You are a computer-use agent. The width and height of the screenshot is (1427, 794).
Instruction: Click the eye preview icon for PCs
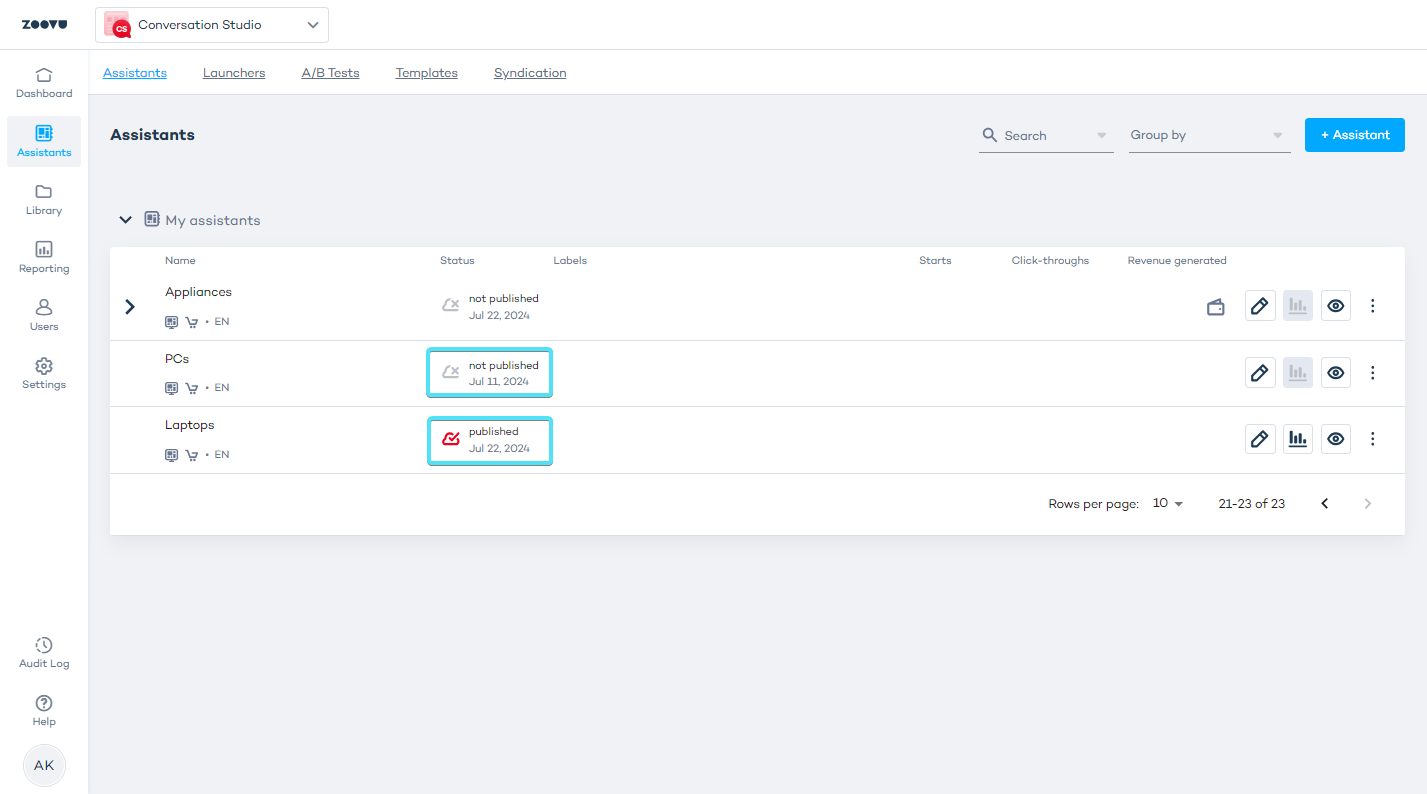[1336, 373]
